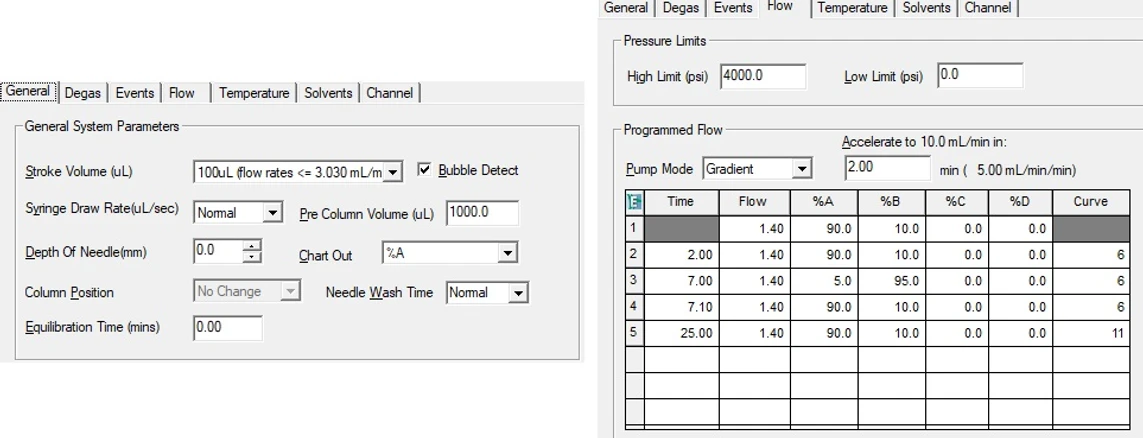Open the Stroke Volume dropdown

point(393,172)
